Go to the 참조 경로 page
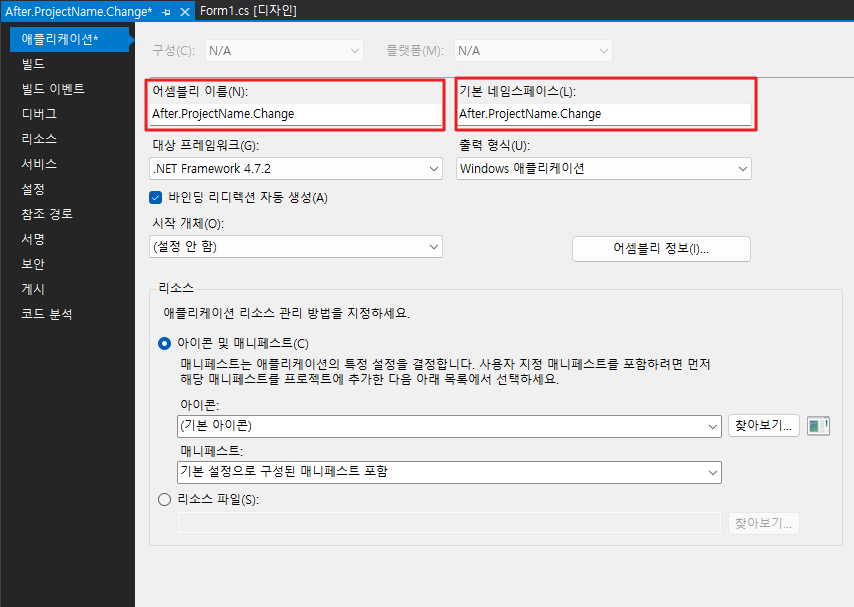Image resolution: width=854 pixels, height=607 pixels. tap(47, 214)
